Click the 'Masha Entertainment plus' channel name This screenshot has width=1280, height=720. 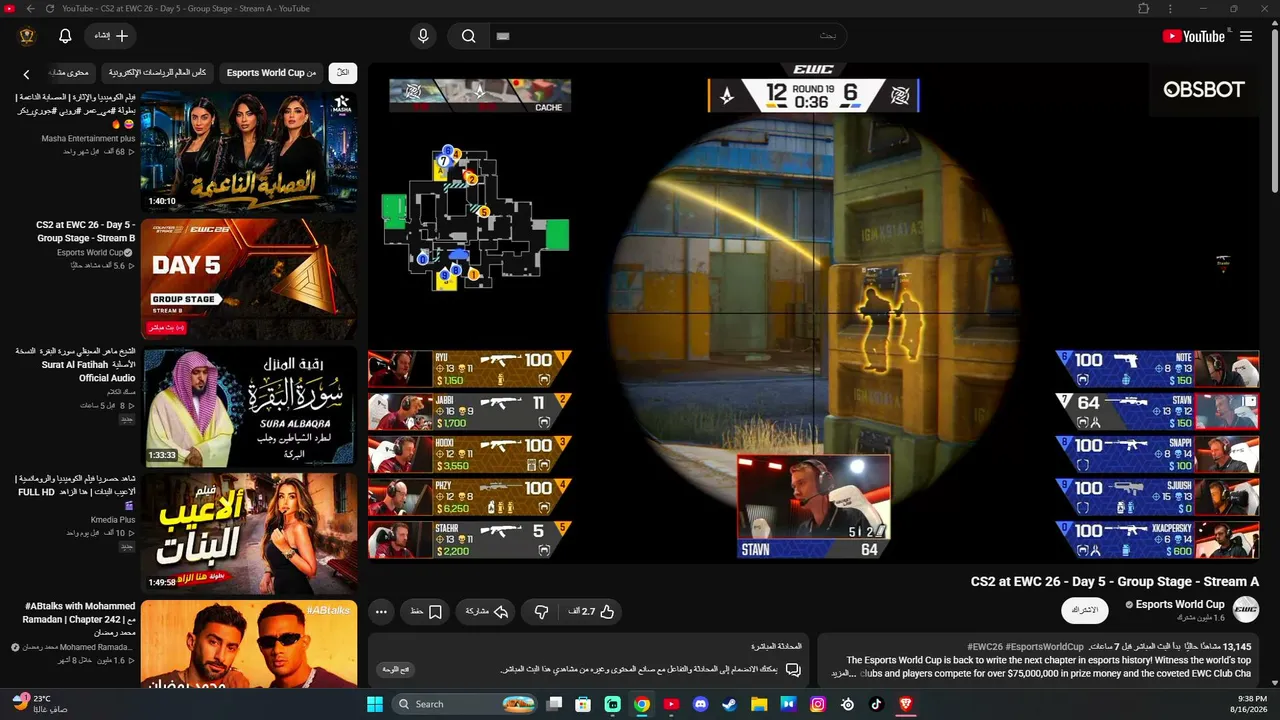[x=88, y=139]
